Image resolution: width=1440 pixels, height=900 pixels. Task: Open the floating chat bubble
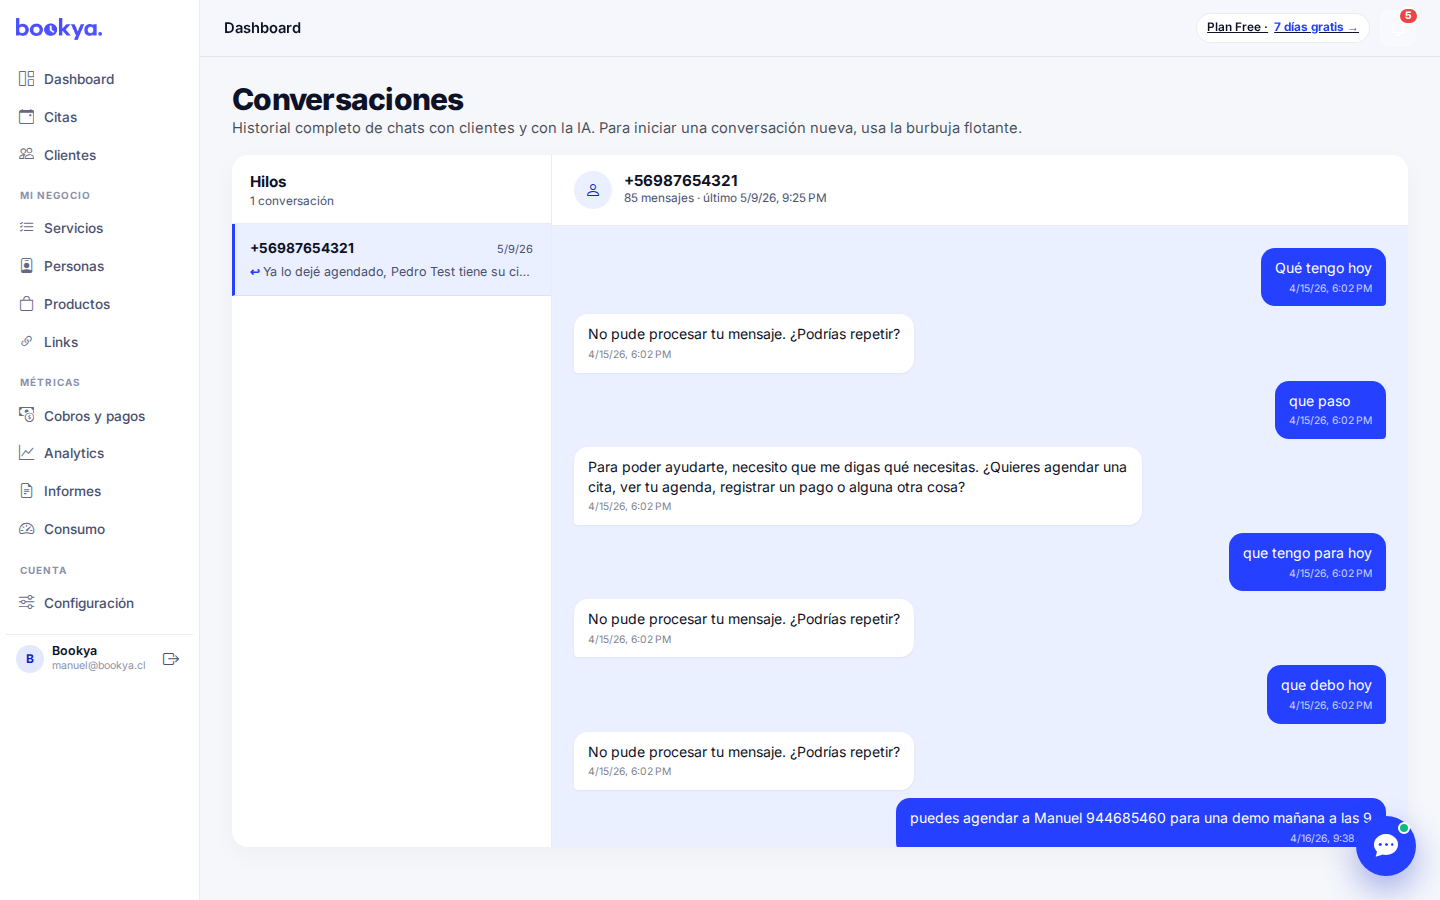pyautogui.click(x=1386, y=846)
